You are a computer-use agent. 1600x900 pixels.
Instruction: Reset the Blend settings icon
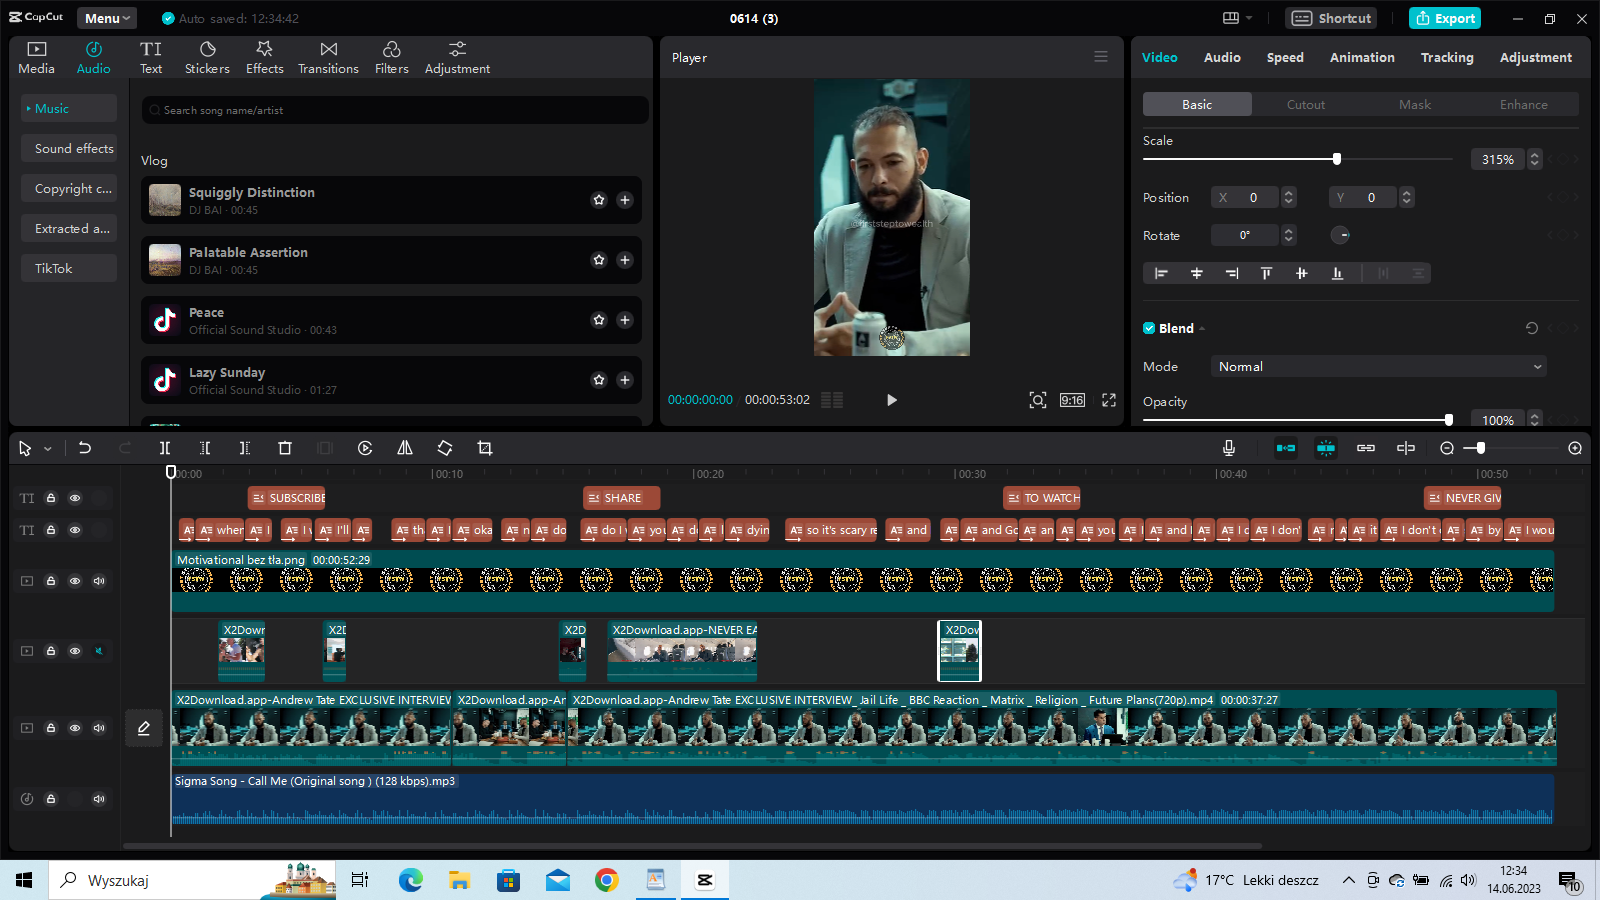point(1531,328)
